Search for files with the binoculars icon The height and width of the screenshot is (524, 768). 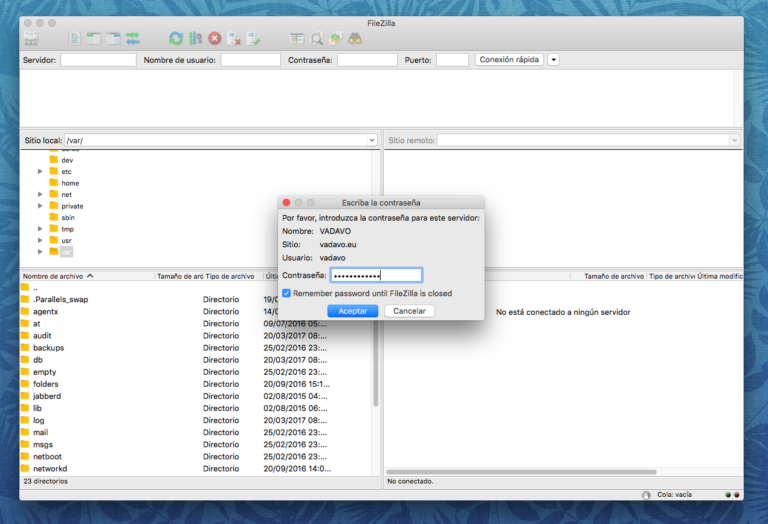355,39
